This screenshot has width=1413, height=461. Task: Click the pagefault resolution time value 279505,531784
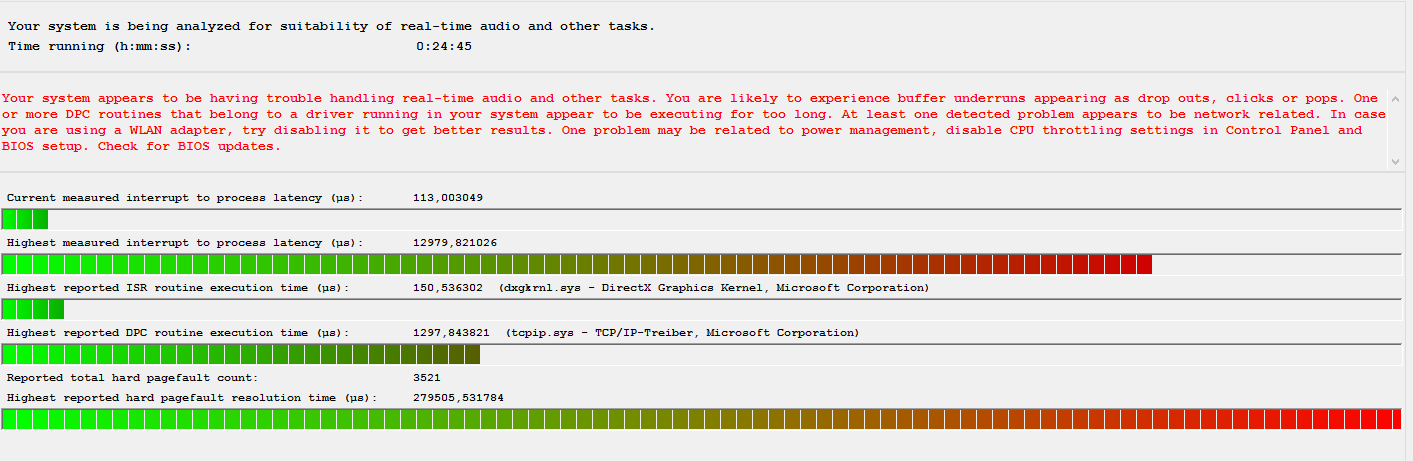(458, 398)
